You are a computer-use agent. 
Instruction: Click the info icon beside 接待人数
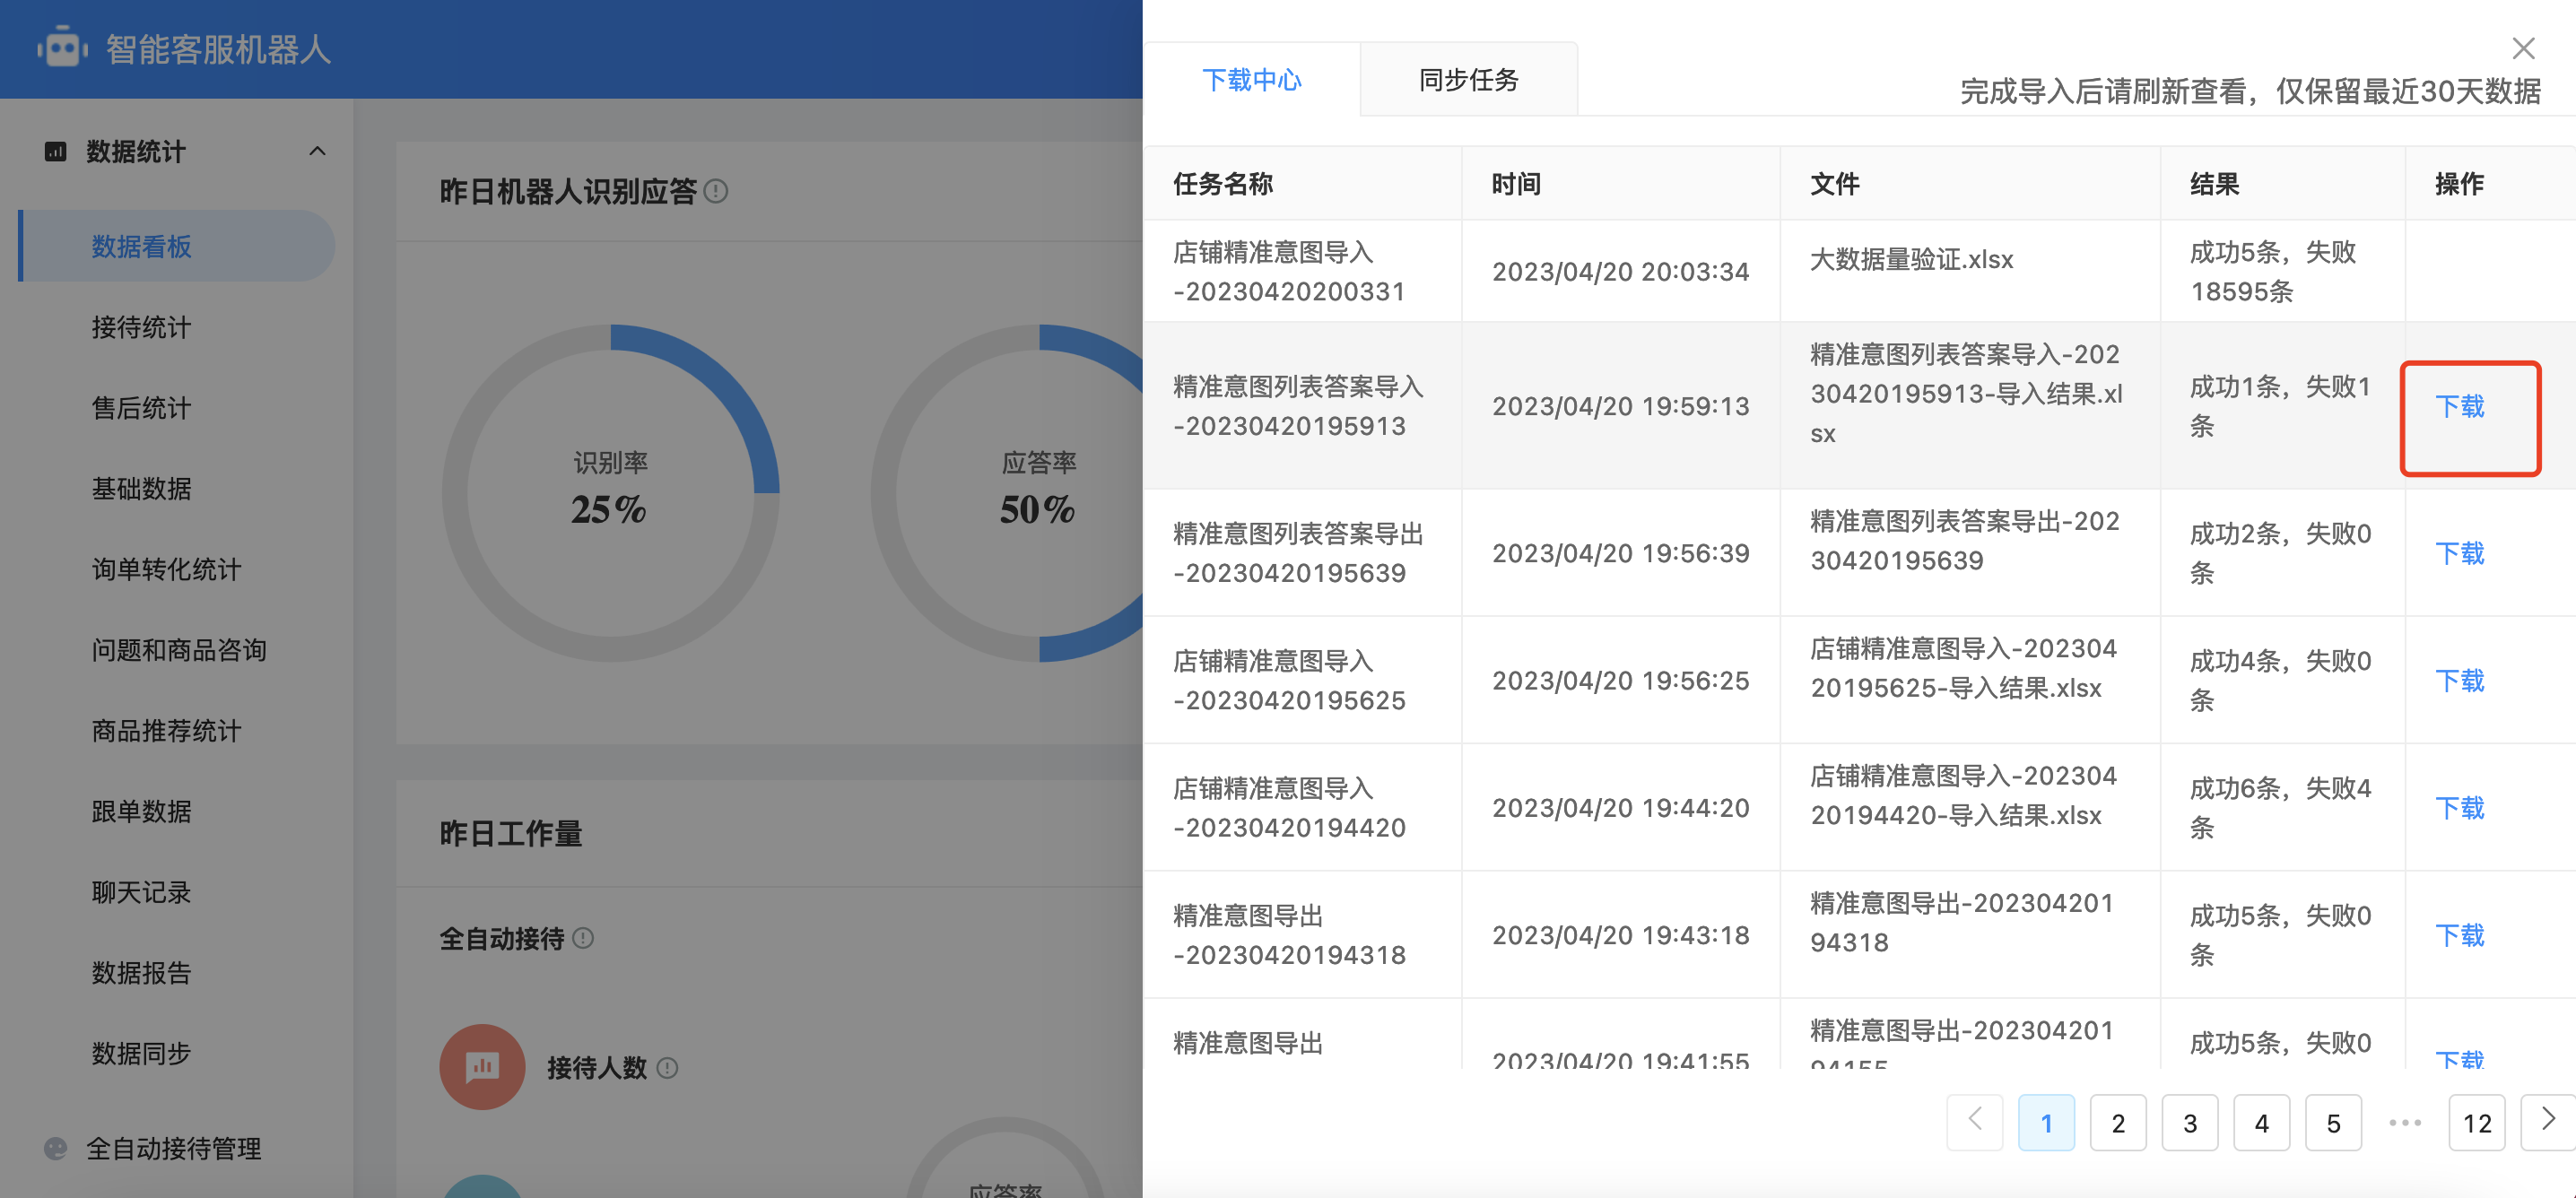[667, 1068]
